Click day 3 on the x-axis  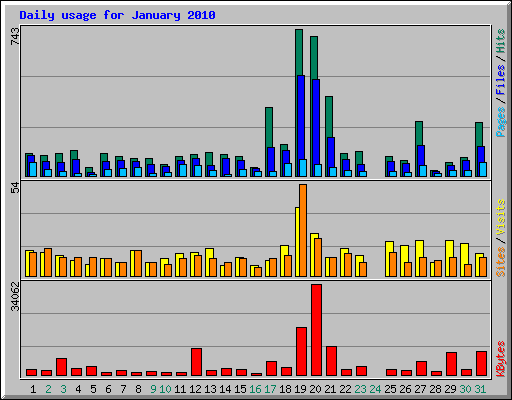point(63,389)
